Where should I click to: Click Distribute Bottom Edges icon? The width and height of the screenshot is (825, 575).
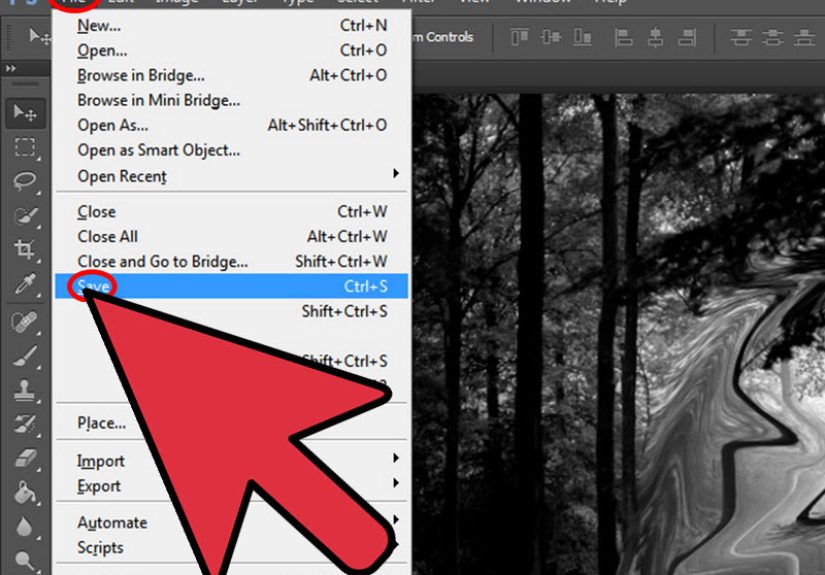point(804,37)
